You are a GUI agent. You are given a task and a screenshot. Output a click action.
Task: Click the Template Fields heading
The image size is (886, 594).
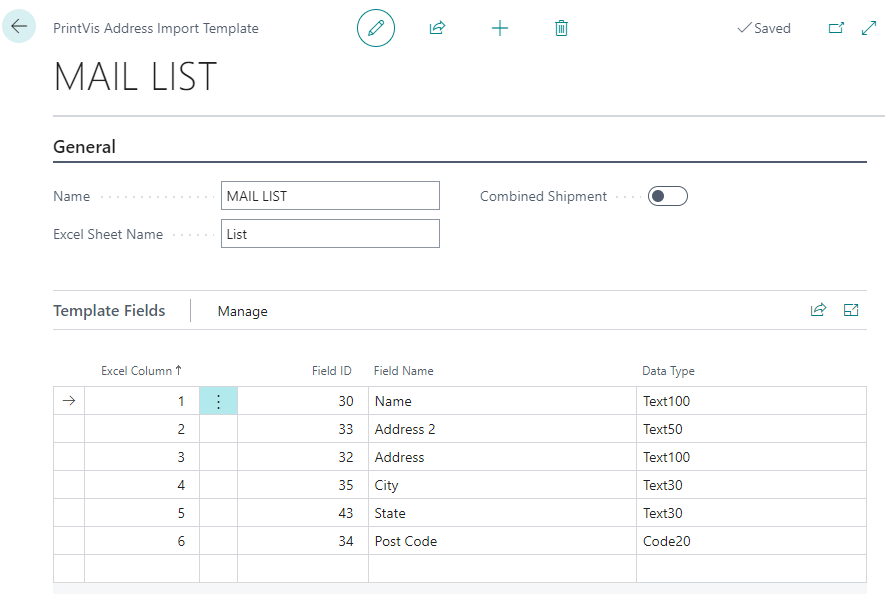pos(109,311)
